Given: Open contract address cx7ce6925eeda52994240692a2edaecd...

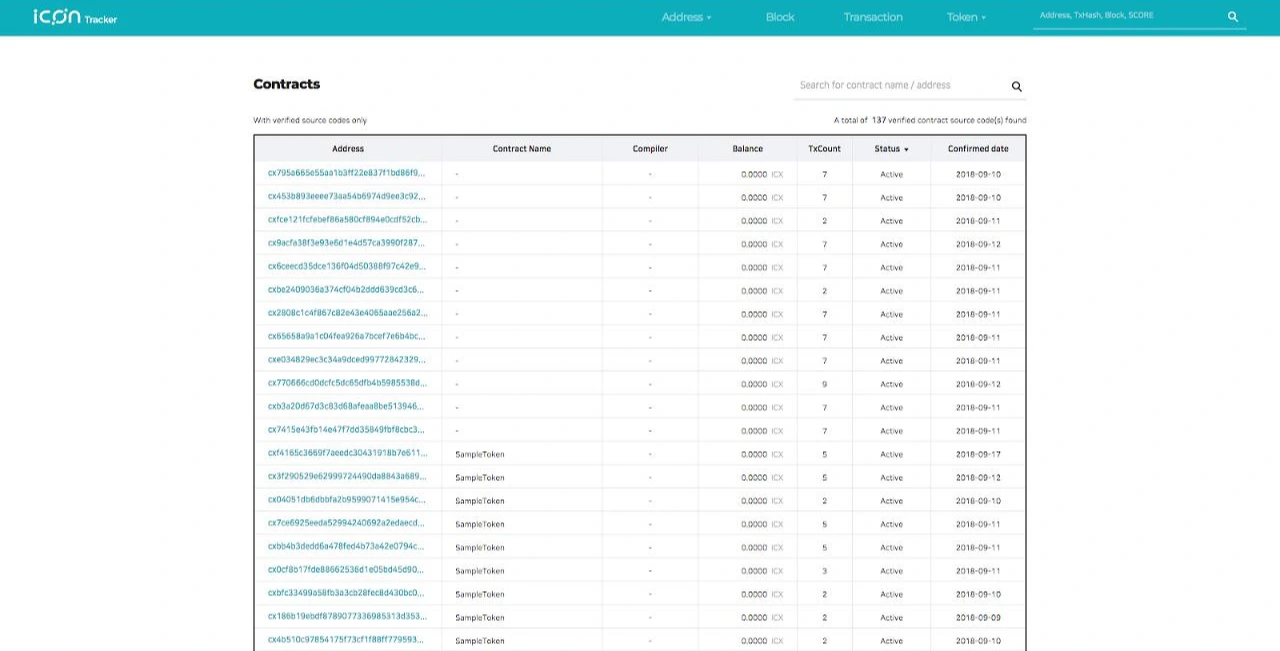Looking at the screenshot, I should click(x=346, y=523).
